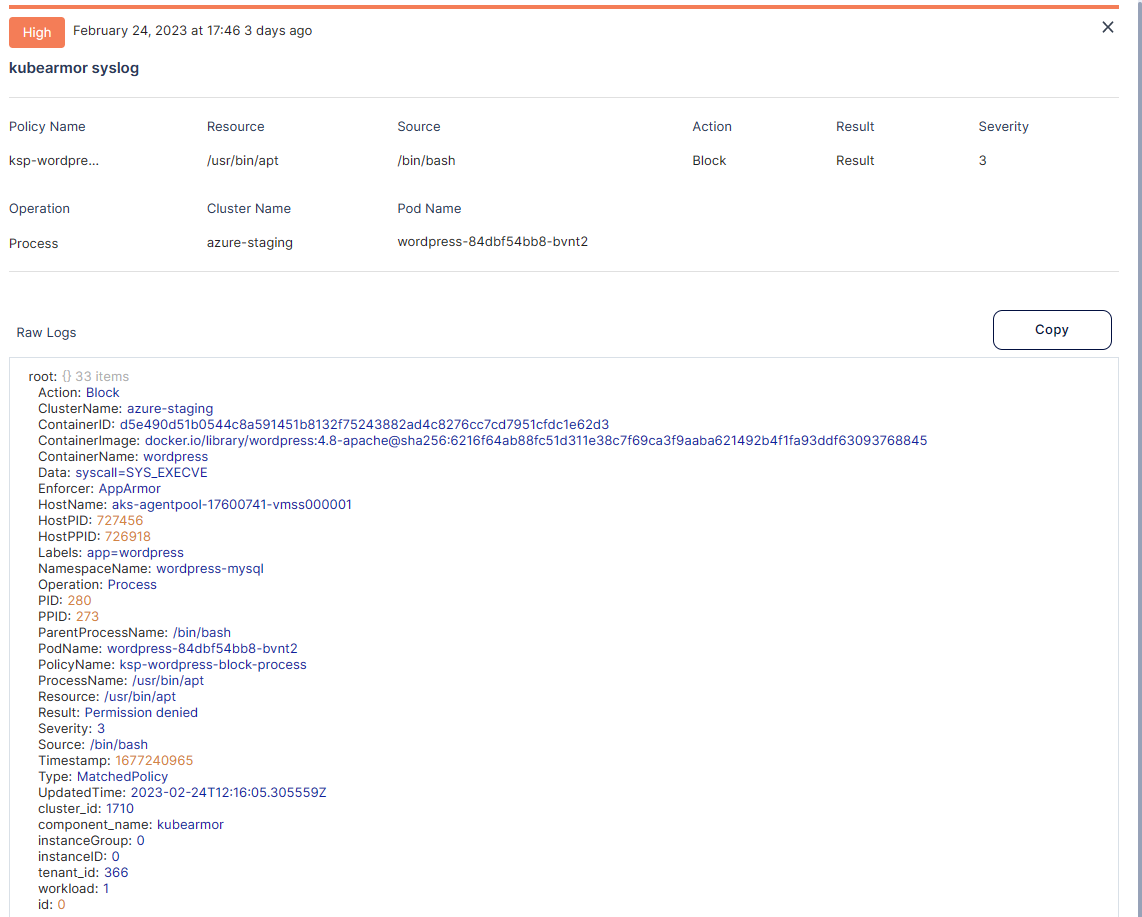Click the Cluster Name column label
The height and width of the screenshot is (917, 1142).
point(249,209)
